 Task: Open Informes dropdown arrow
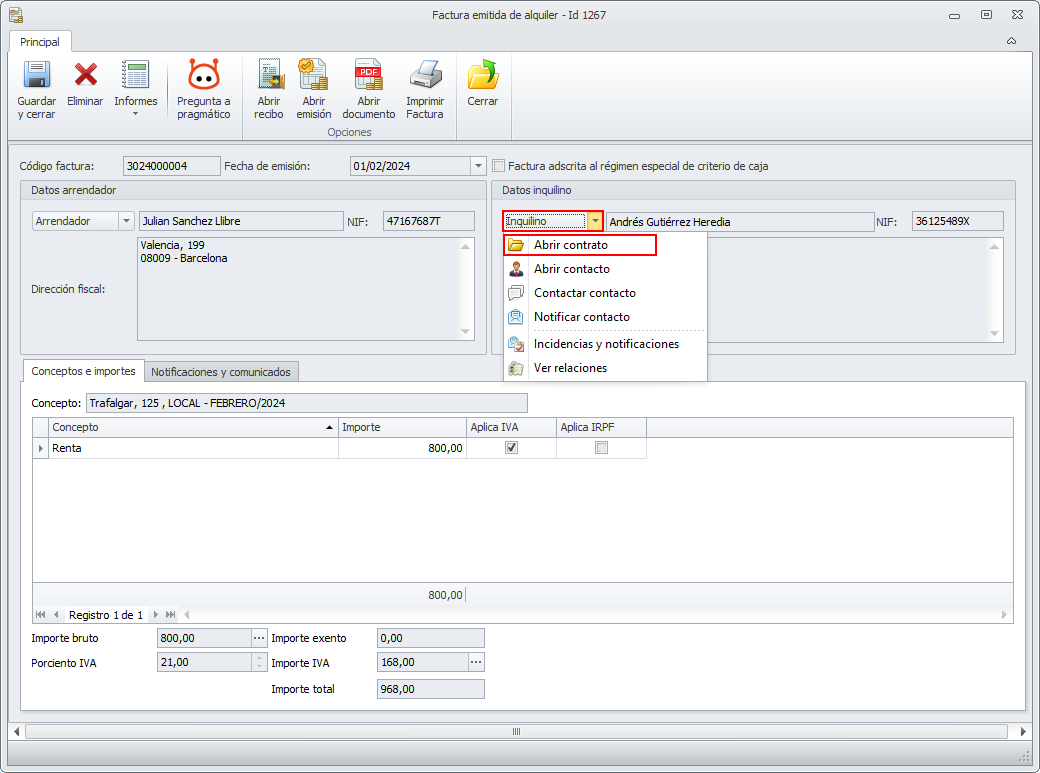coord(135,114)
